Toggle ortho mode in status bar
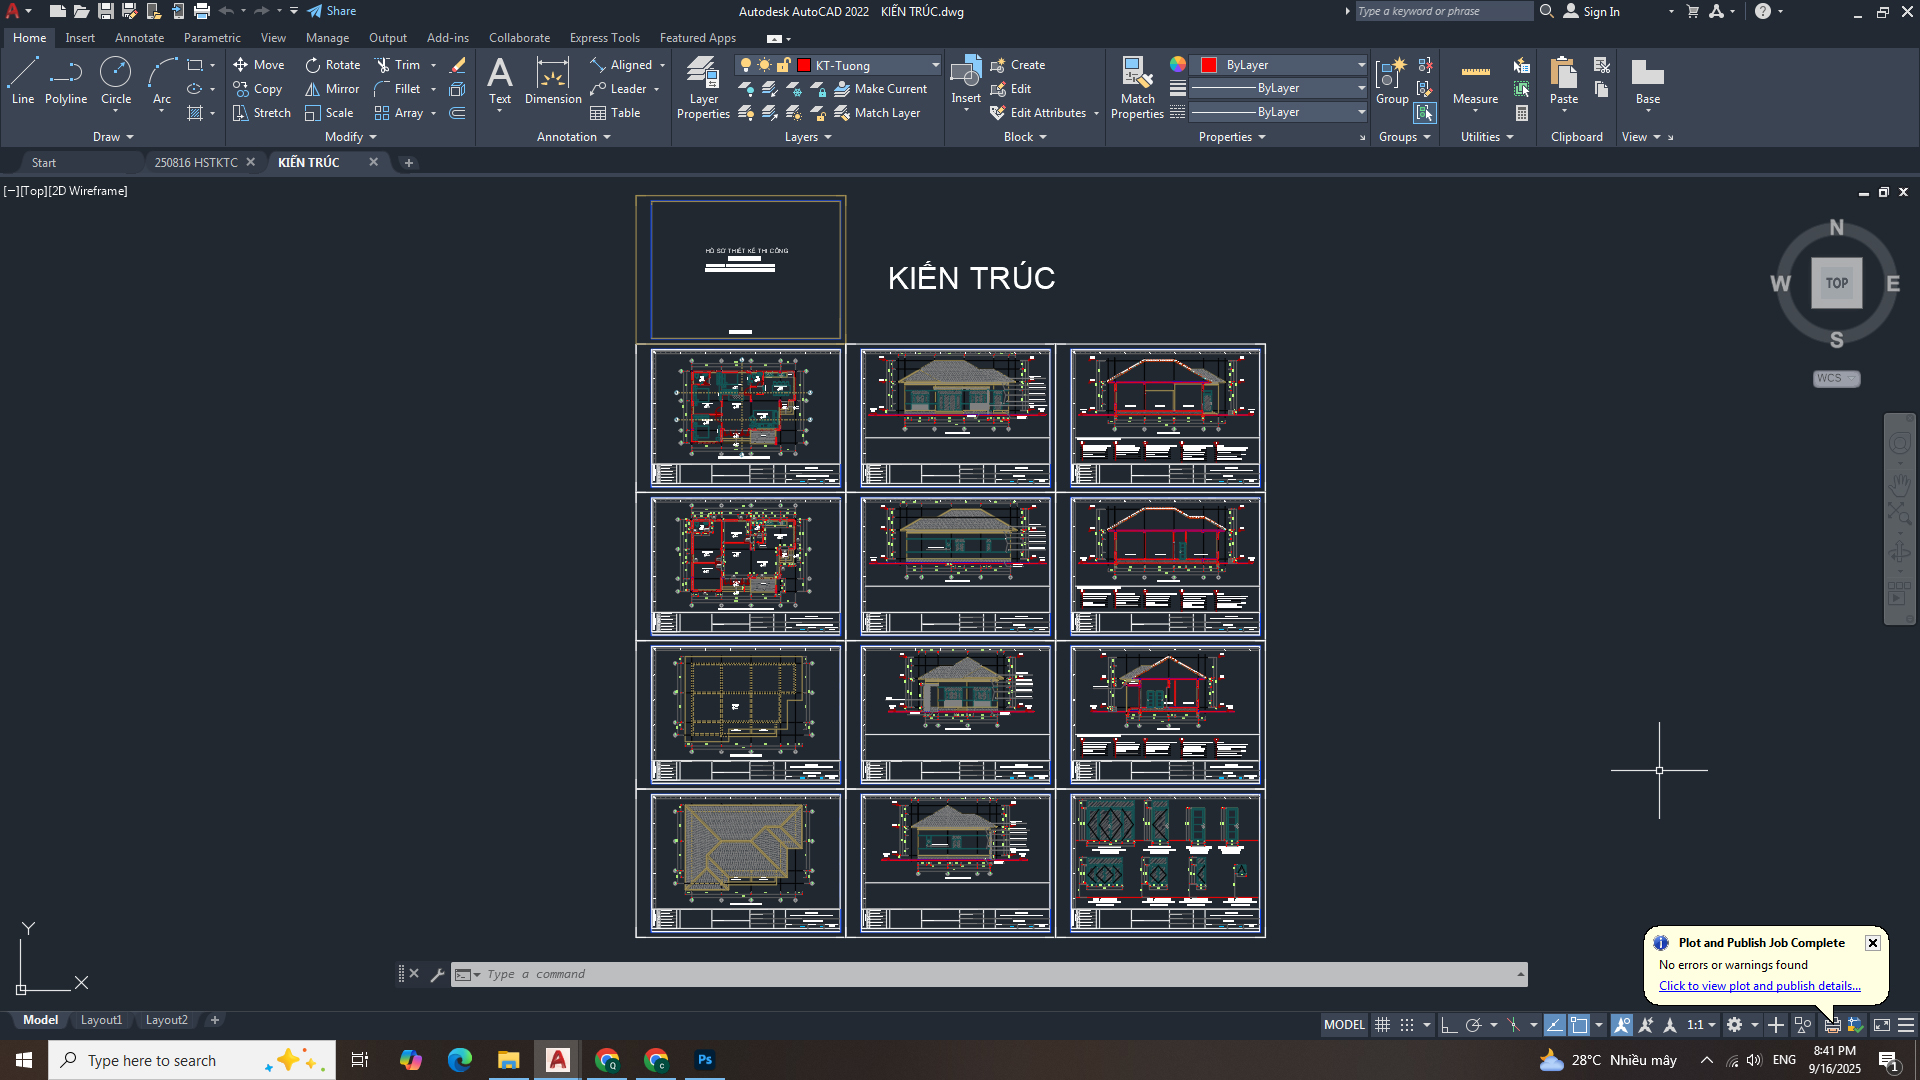1920x1080 pixels. (x=1449, y=1025)
